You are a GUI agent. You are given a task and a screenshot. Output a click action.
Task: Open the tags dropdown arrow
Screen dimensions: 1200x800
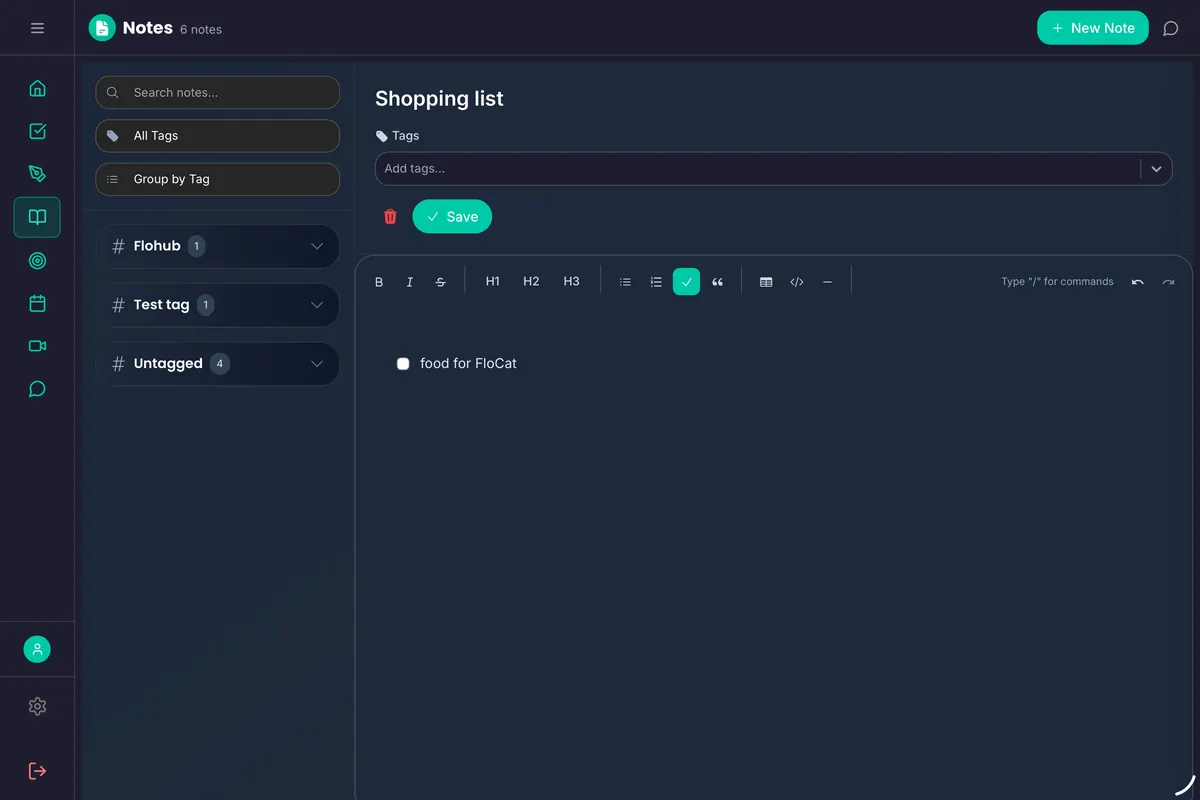(x=1156, y=169)
